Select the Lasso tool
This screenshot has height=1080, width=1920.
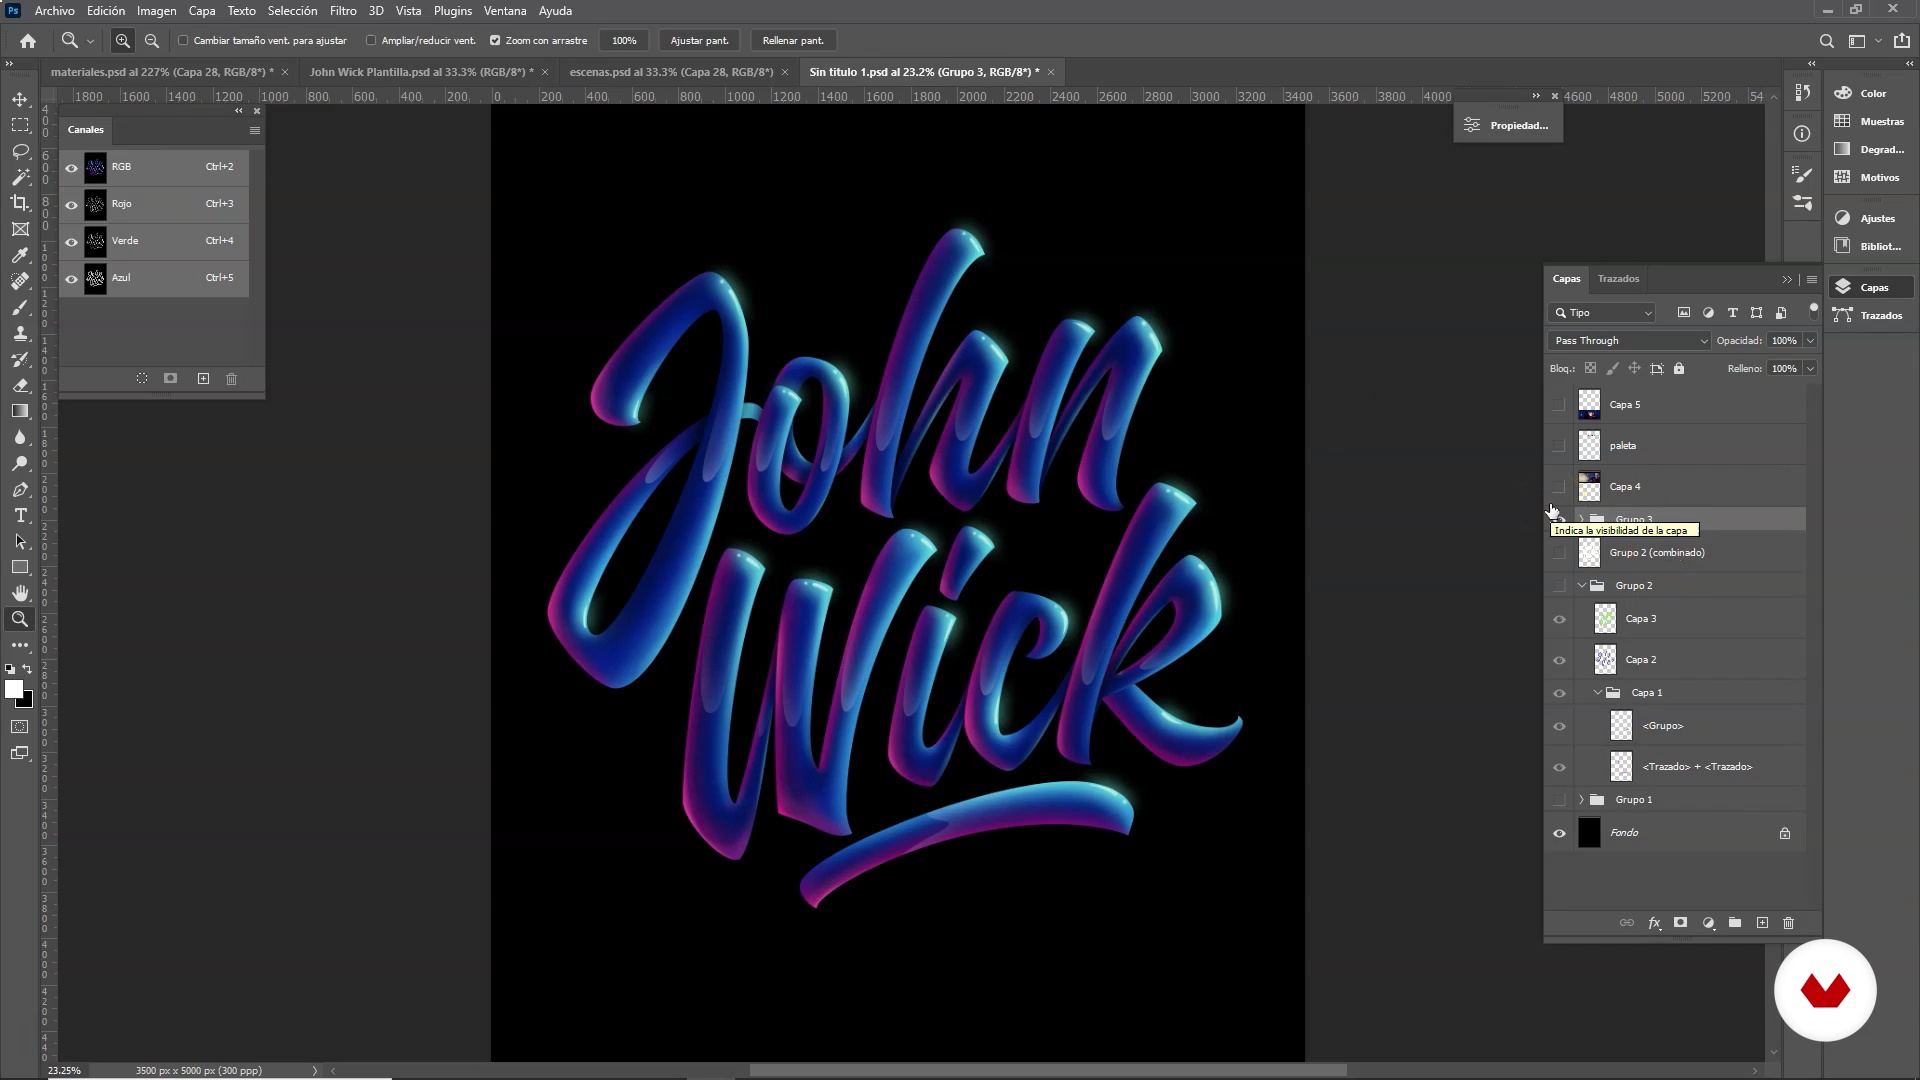[x=20, y=151]
